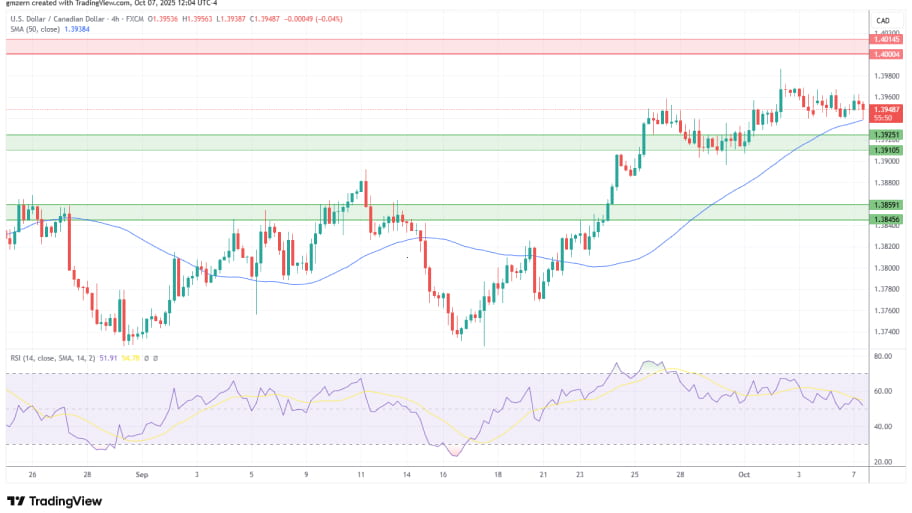Click the 1.39105 green price label
The height and width of the screenshot is (513, 912).
[885, 150]
